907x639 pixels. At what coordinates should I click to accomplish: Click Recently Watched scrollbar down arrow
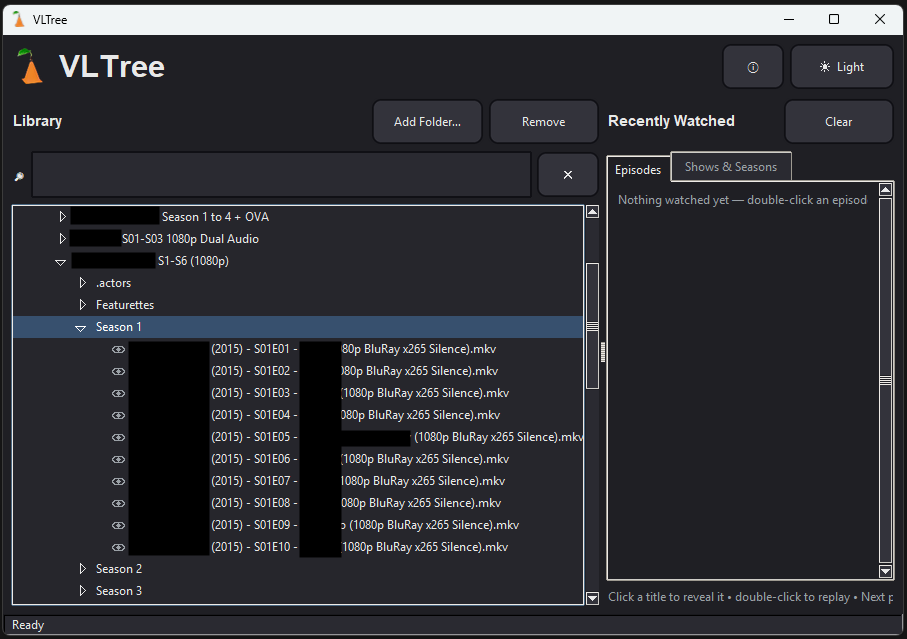(x=885, y=571)
